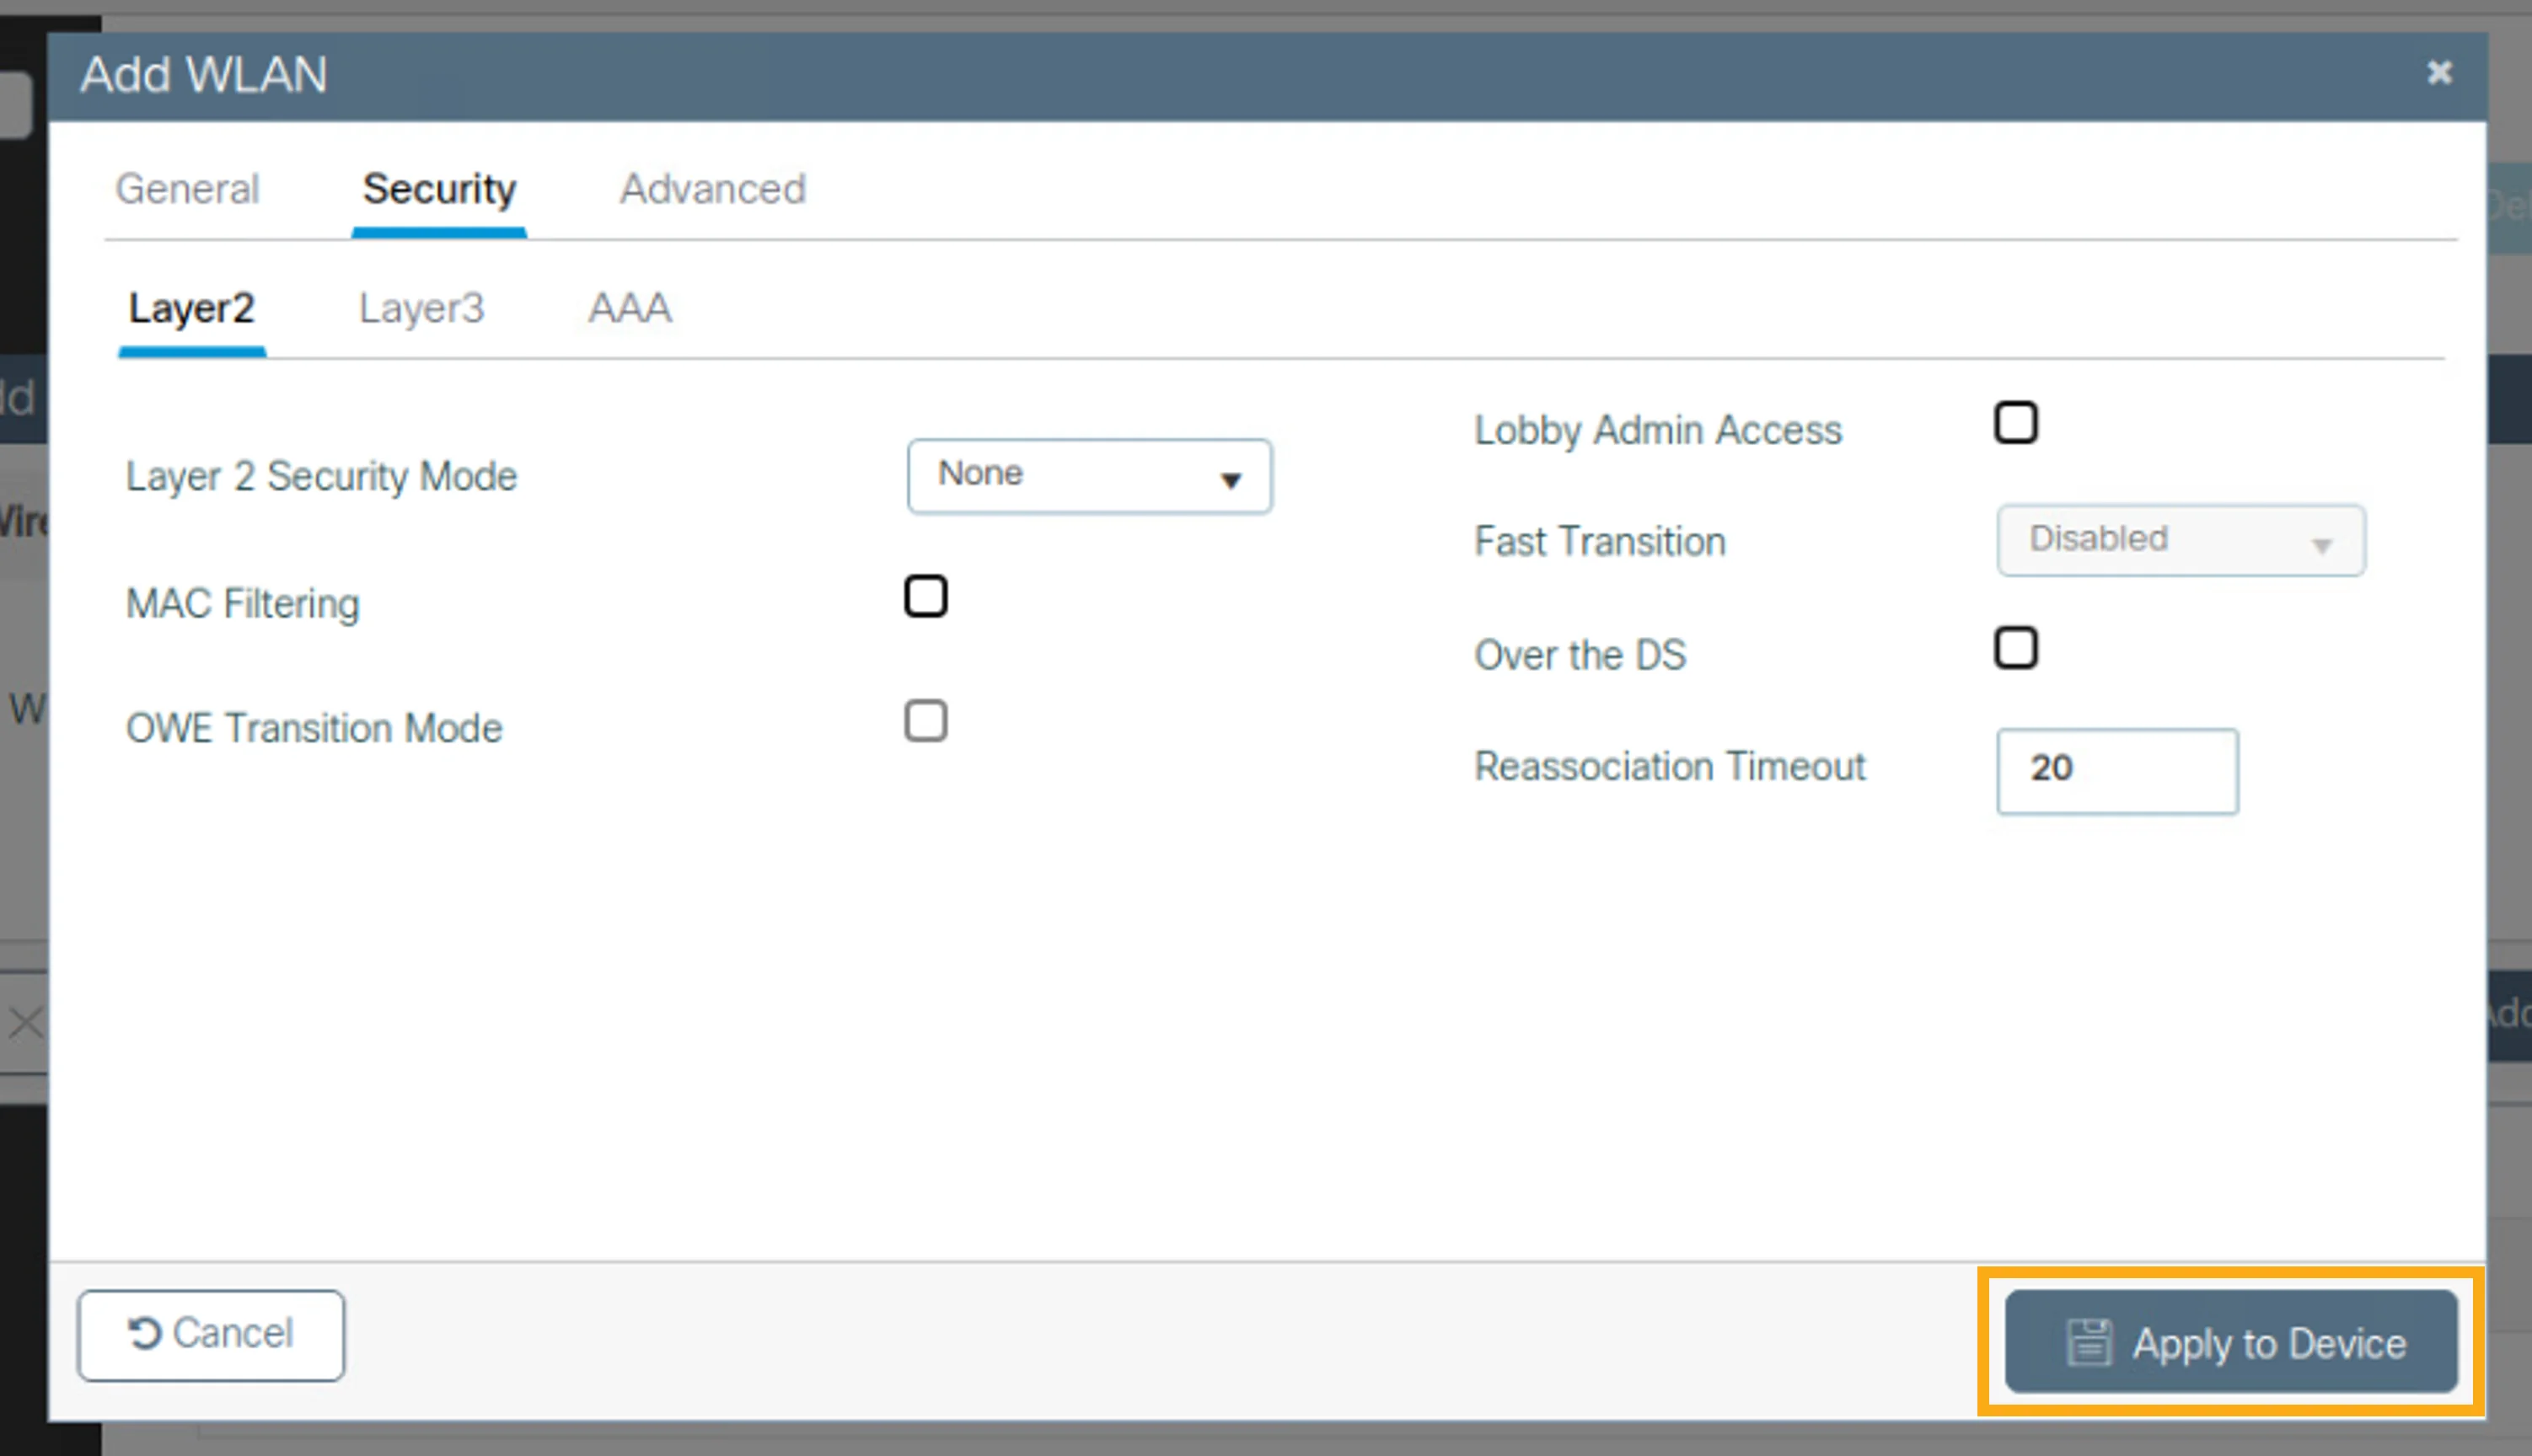Image resolution: width=2532 pixels, height=1456 pixels.
Task: Click the Apply to Device button
Action: (x=2231, y=1341)
